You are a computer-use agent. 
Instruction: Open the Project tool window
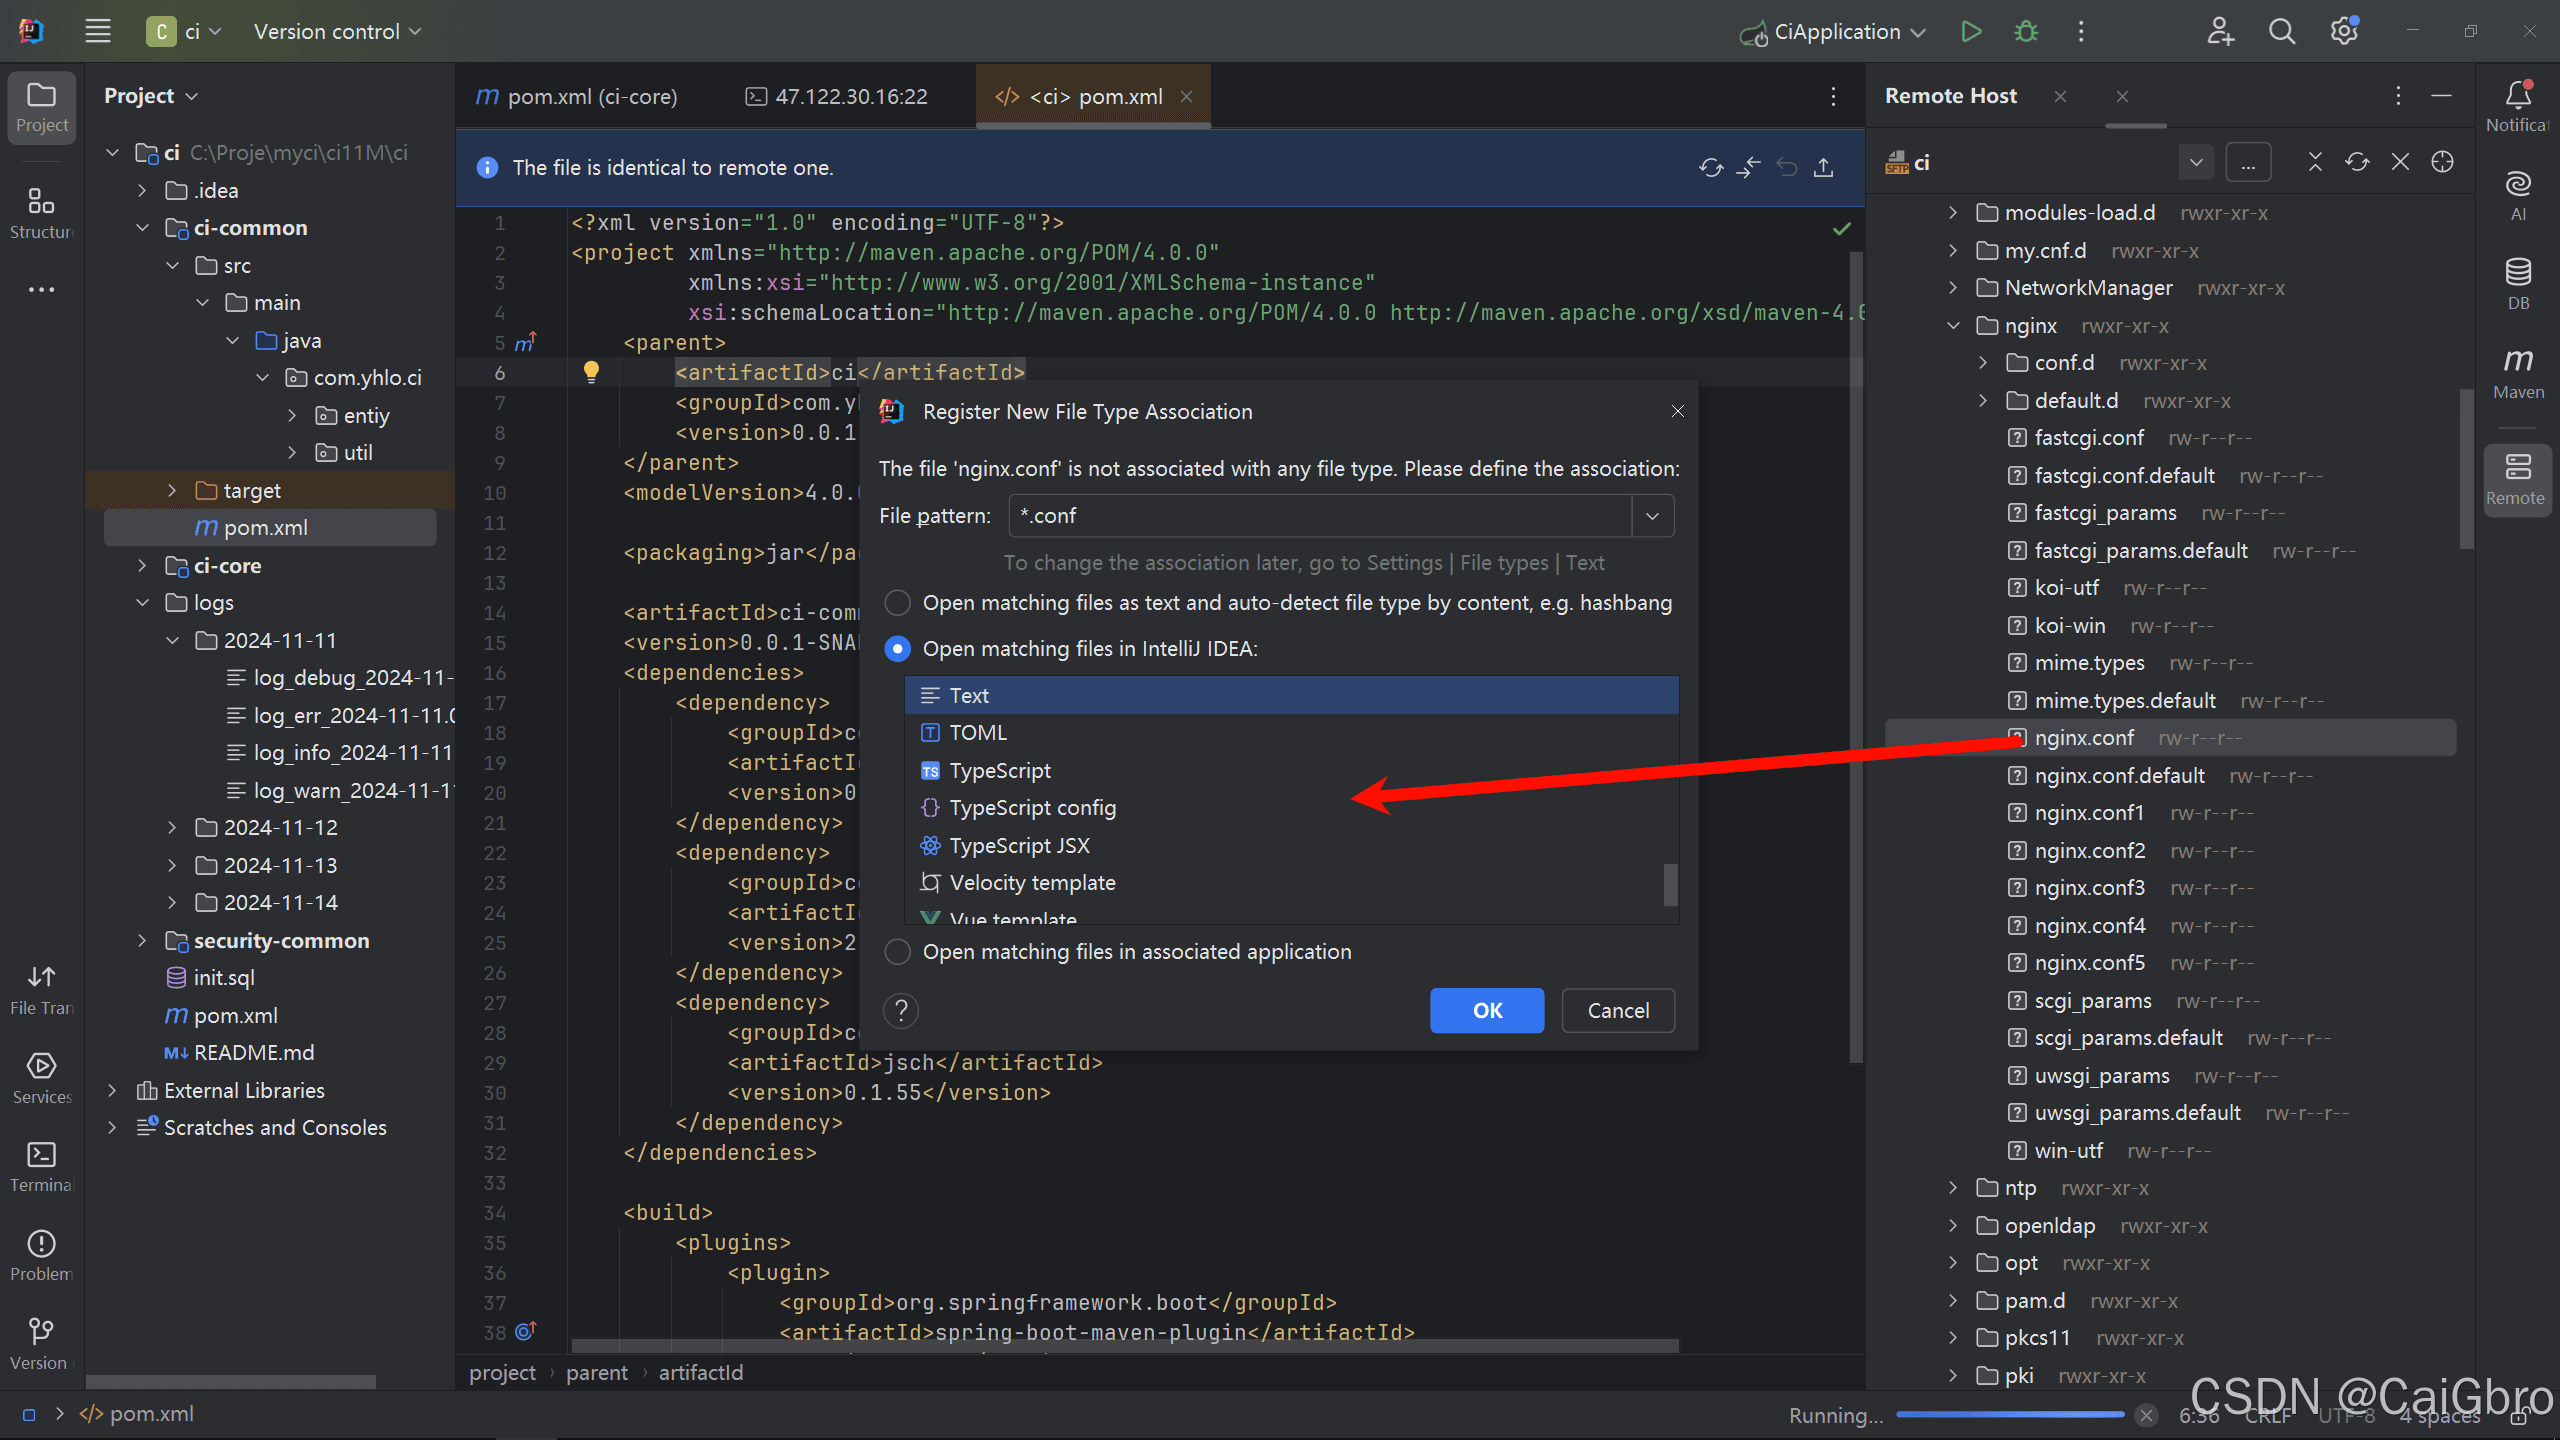pos(42,107)
